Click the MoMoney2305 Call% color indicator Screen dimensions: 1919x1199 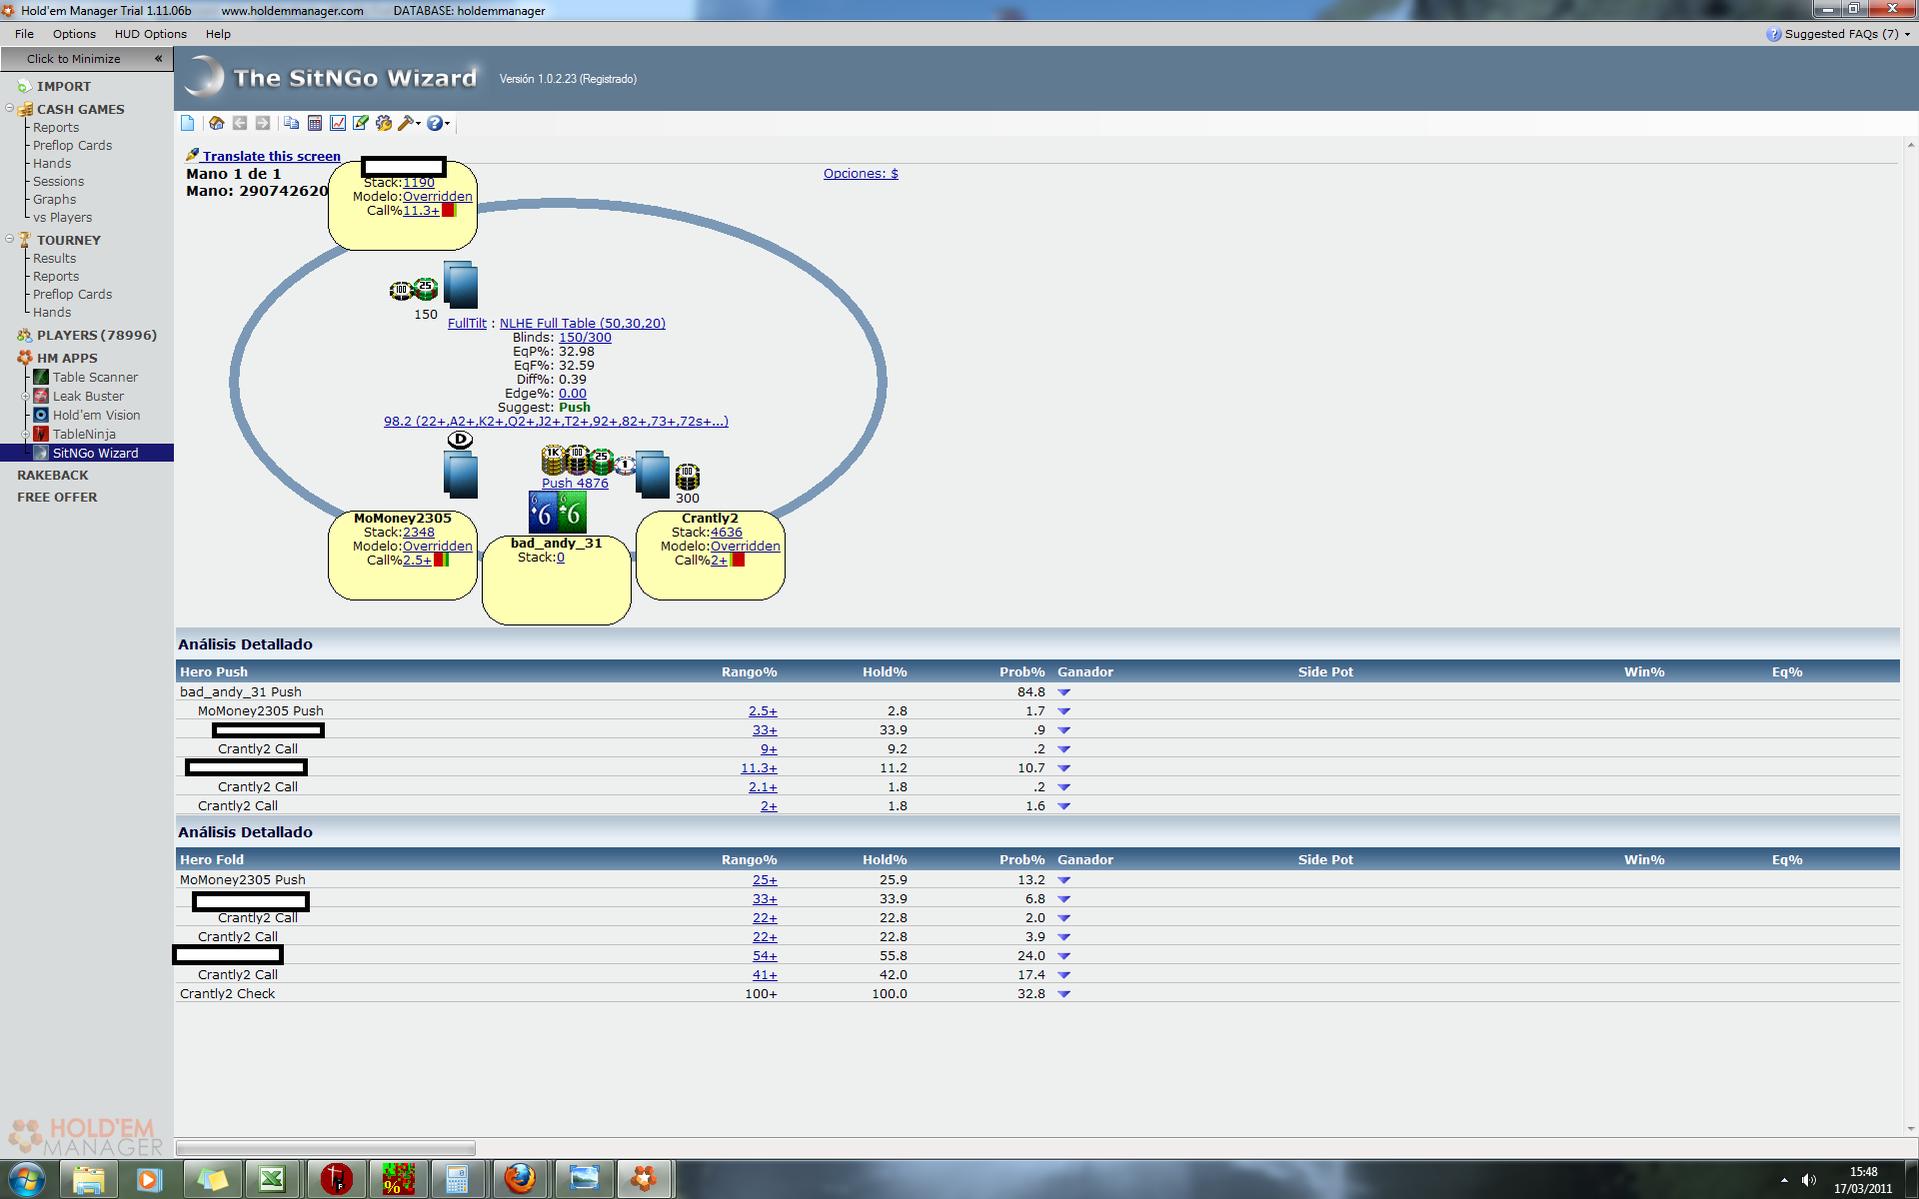click(441, 560)
